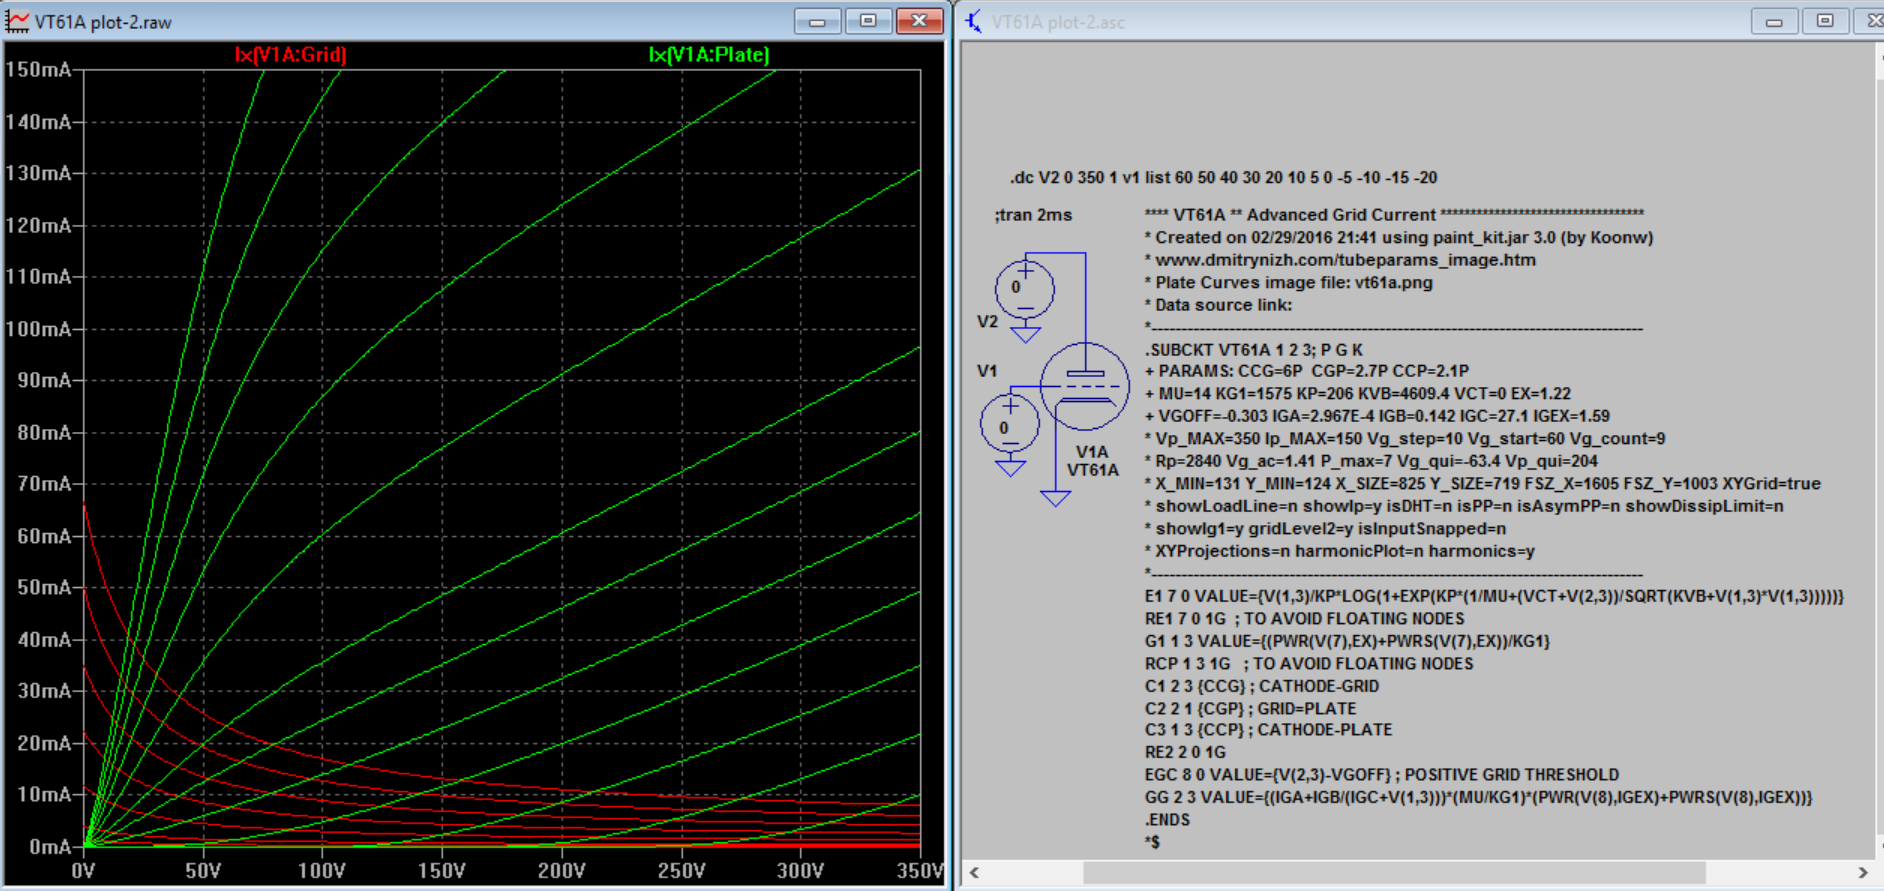Maximize the VT61A plot-2.raw window

click(x=868, y=21)
